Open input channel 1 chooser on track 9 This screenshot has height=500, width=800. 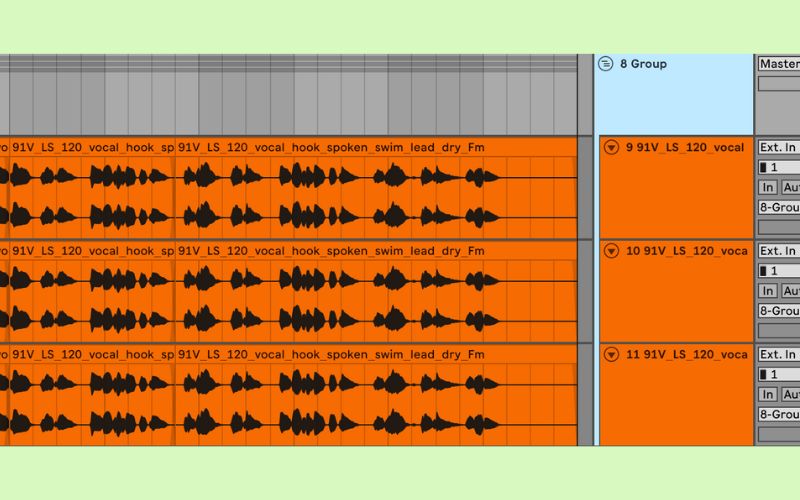(x=779, y=167)
